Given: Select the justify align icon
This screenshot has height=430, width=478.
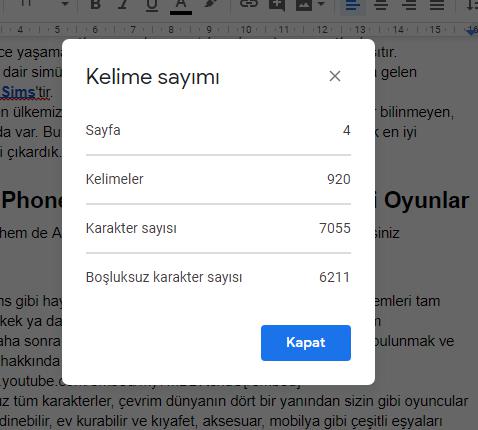Looking at the screenshot, I should coord(437,5).
